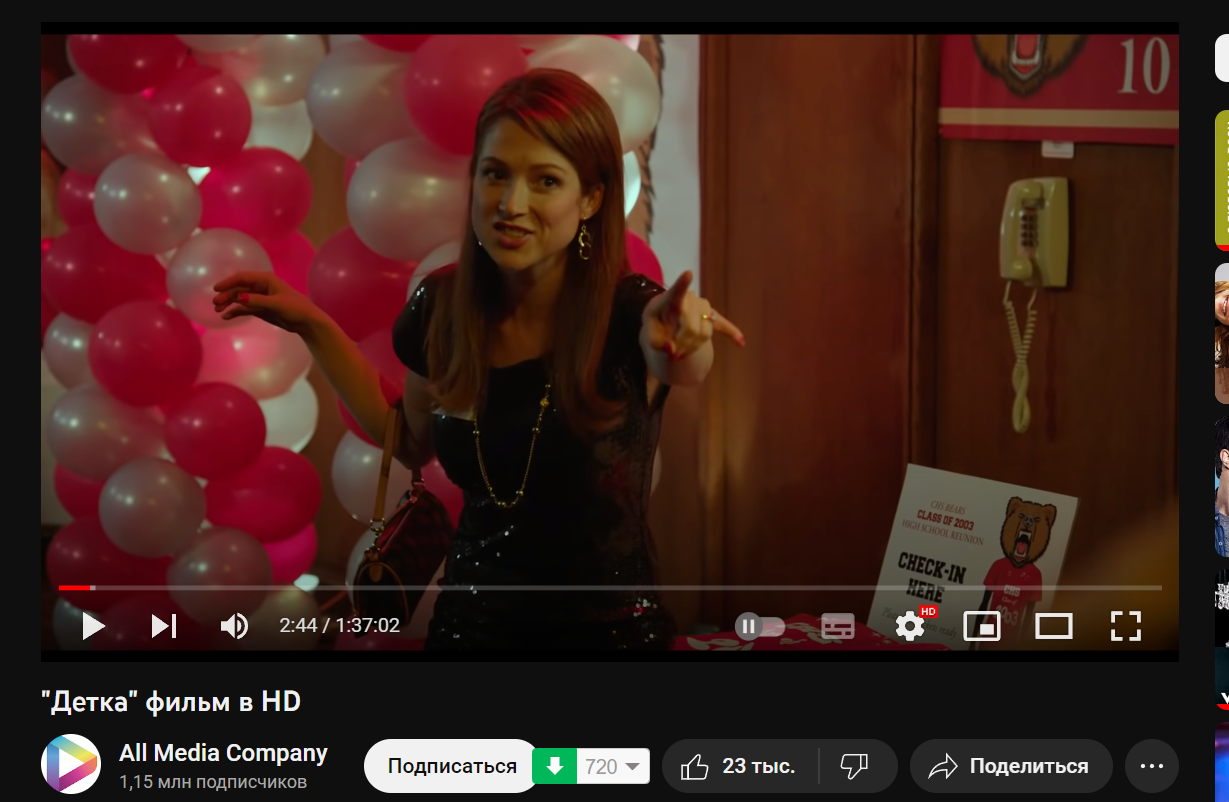Image resolution: width=1229 pixels, height=802 pixels.
Task: Open the three-dot more actions menu
Action: 1152,766
